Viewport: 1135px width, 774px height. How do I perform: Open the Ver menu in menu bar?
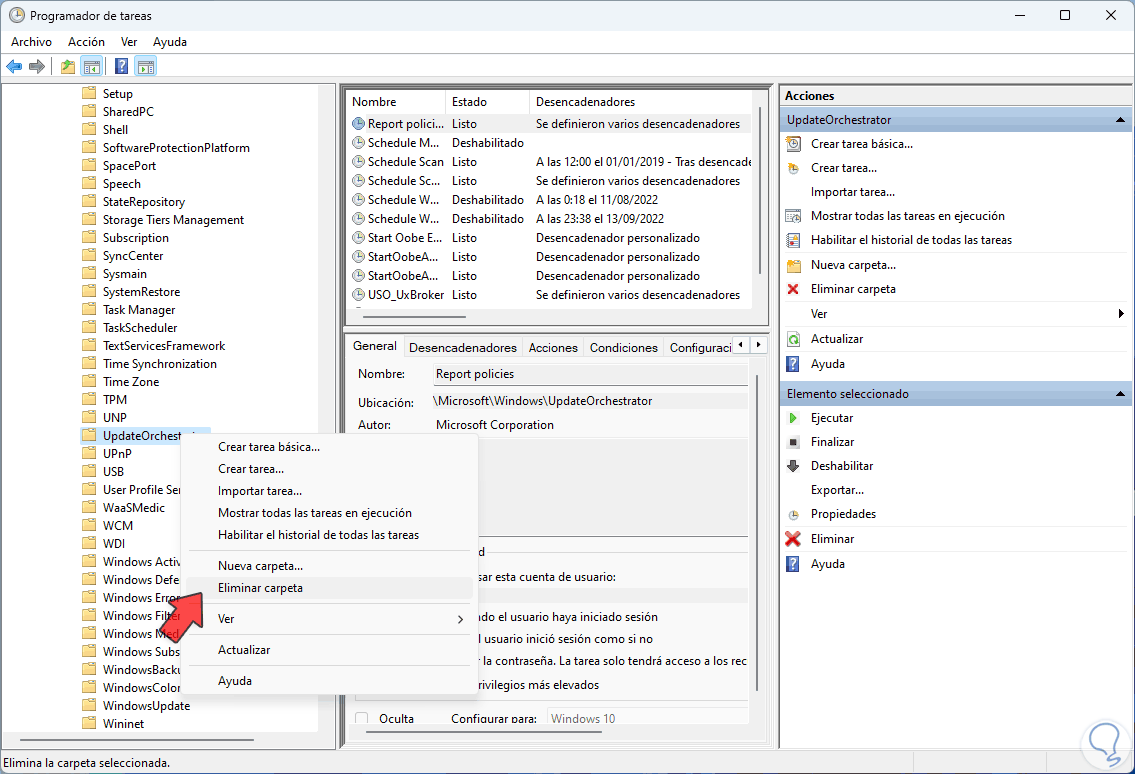(129, 42)
